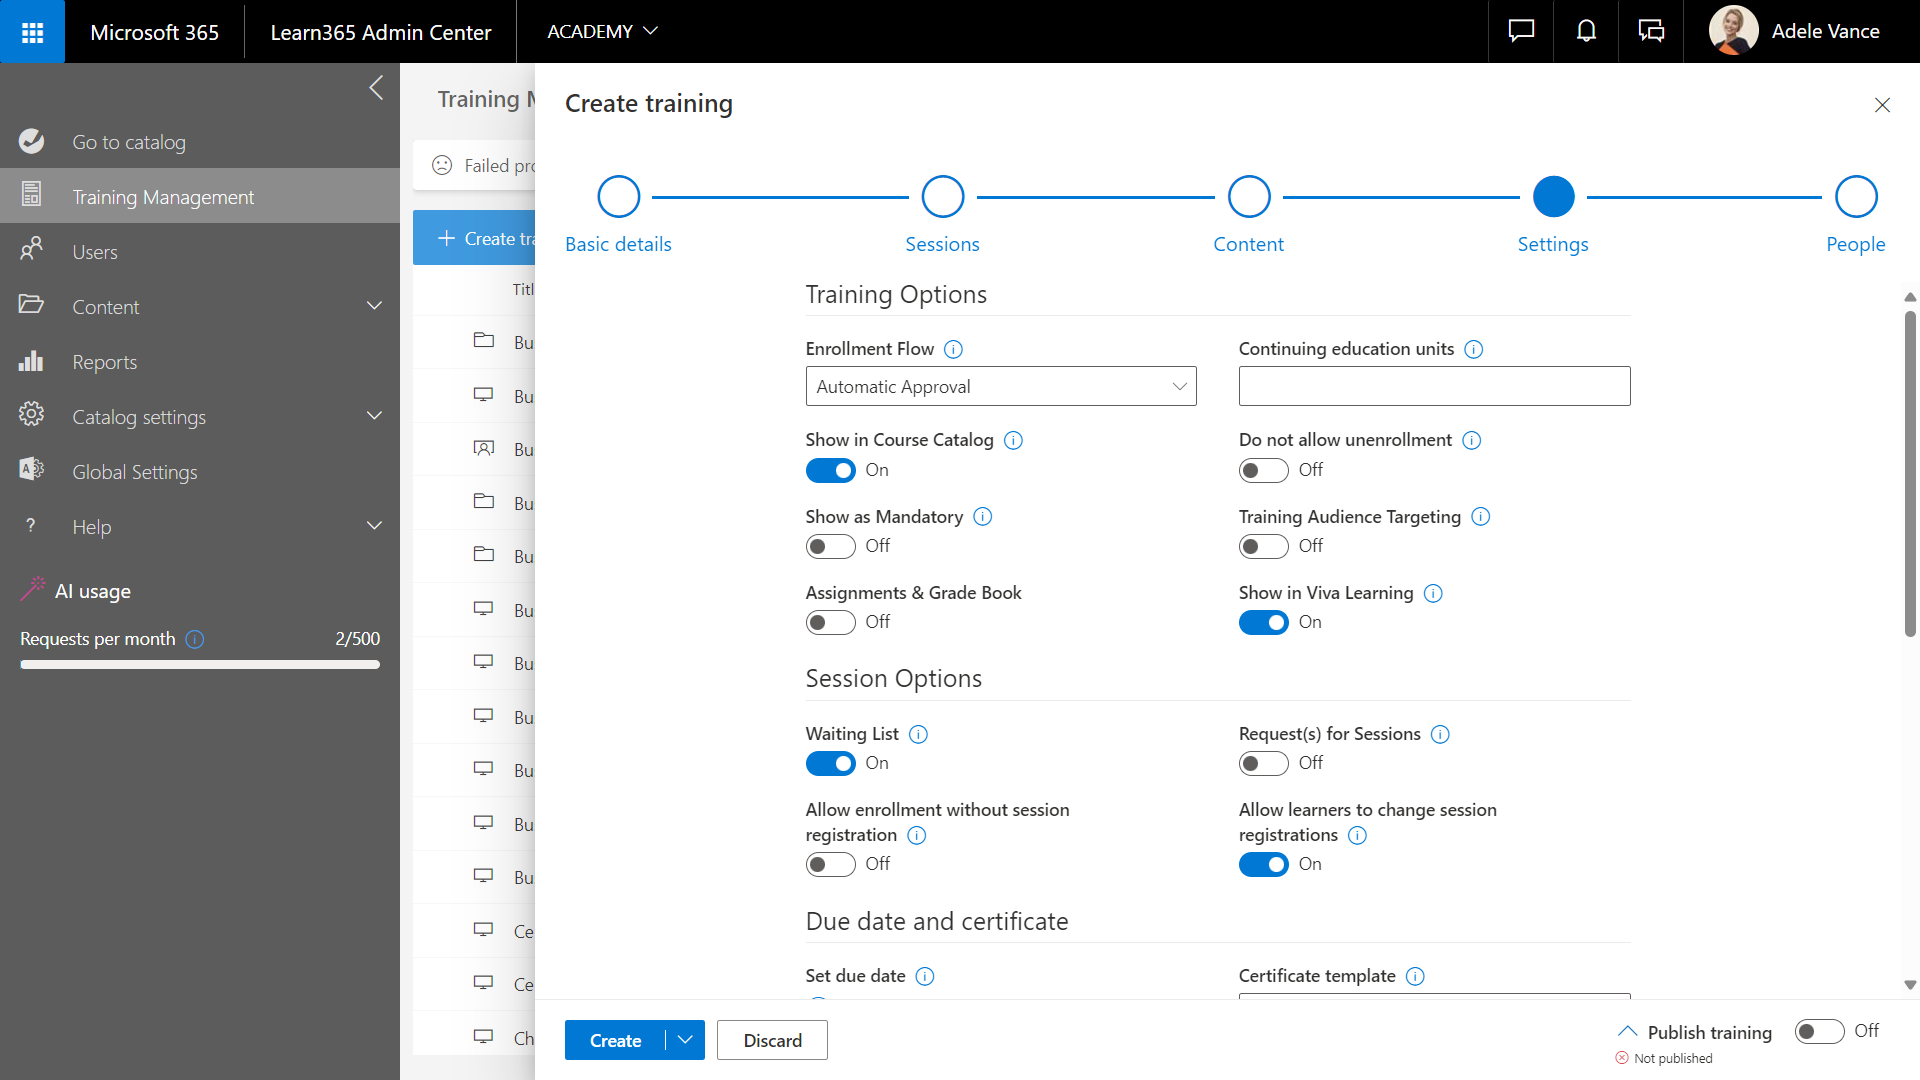Turn off Show in Course Catalog toggle

pyautogui.click(x=830, y=470)
